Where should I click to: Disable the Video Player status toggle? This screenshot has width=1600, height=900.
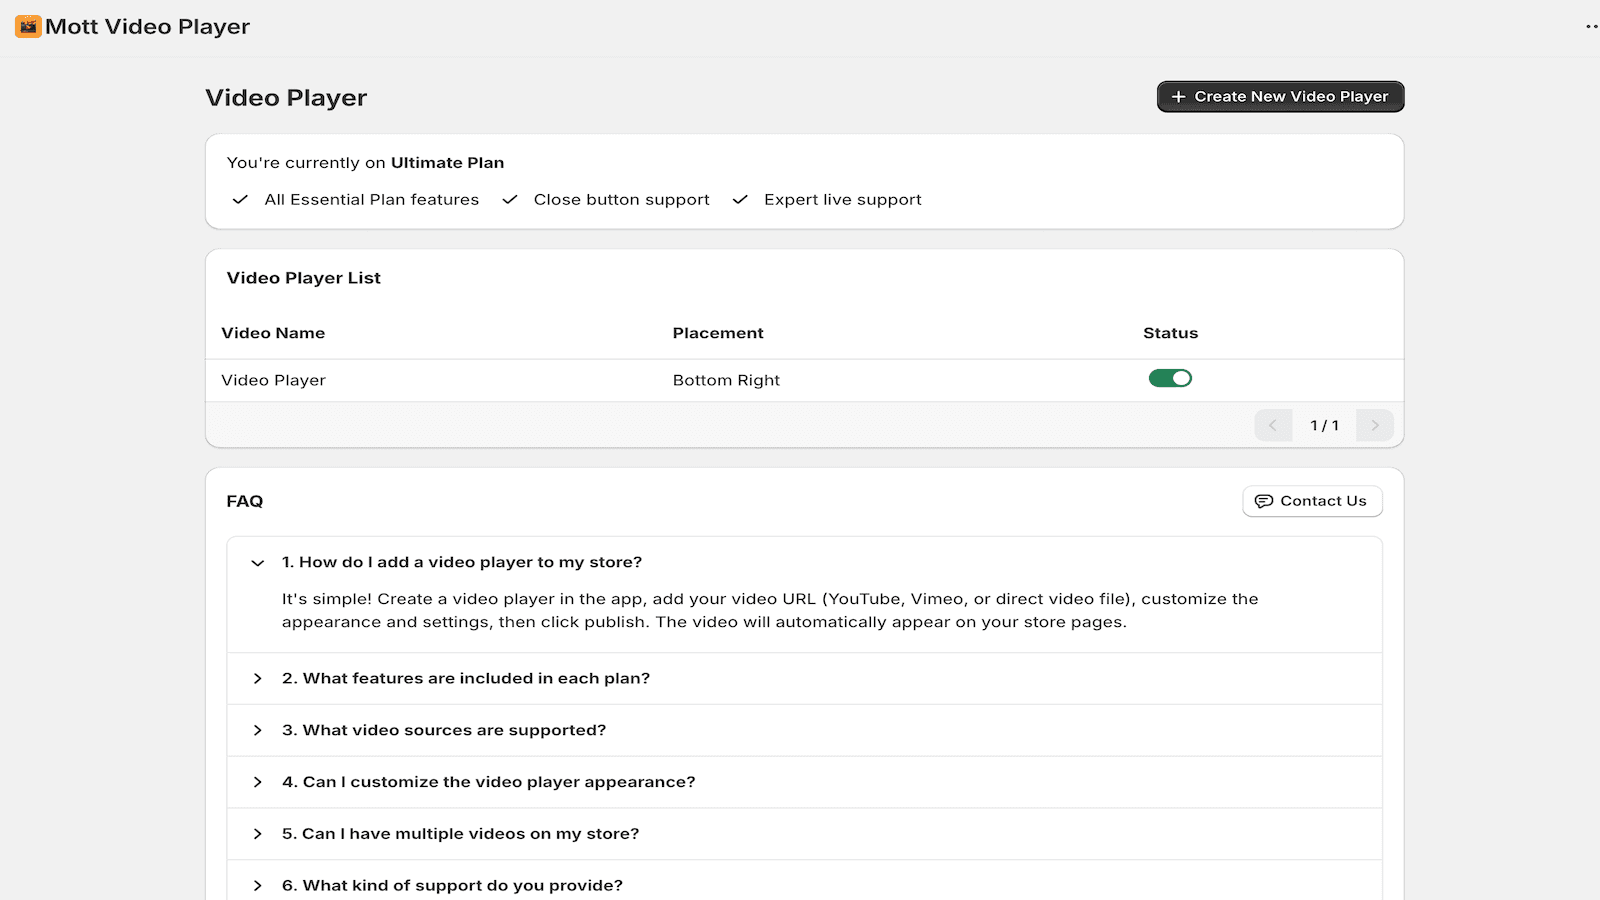tap(1170, 378)
